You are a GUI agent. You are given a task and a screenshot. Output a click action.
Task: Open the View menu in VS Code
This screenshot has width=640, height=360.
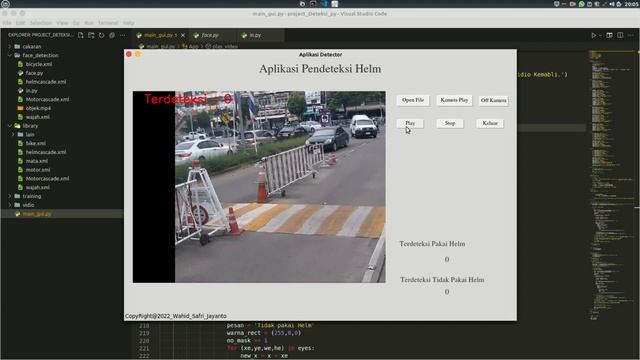click(62, 23)
